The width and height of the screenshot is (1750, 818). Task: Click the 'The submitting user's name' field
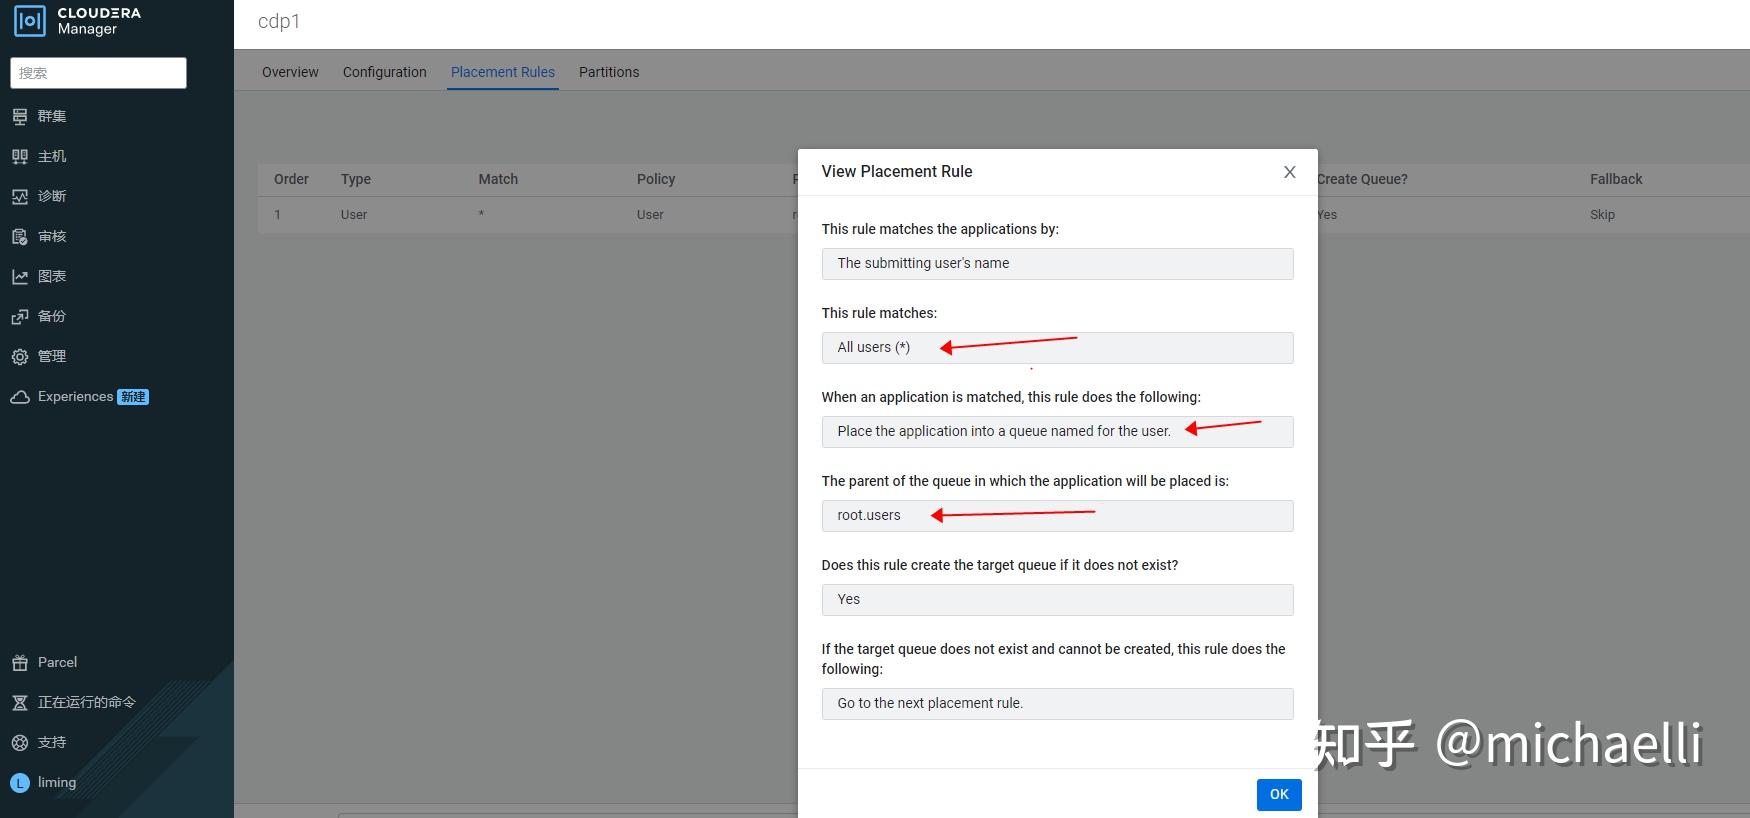pos(1057,264)
